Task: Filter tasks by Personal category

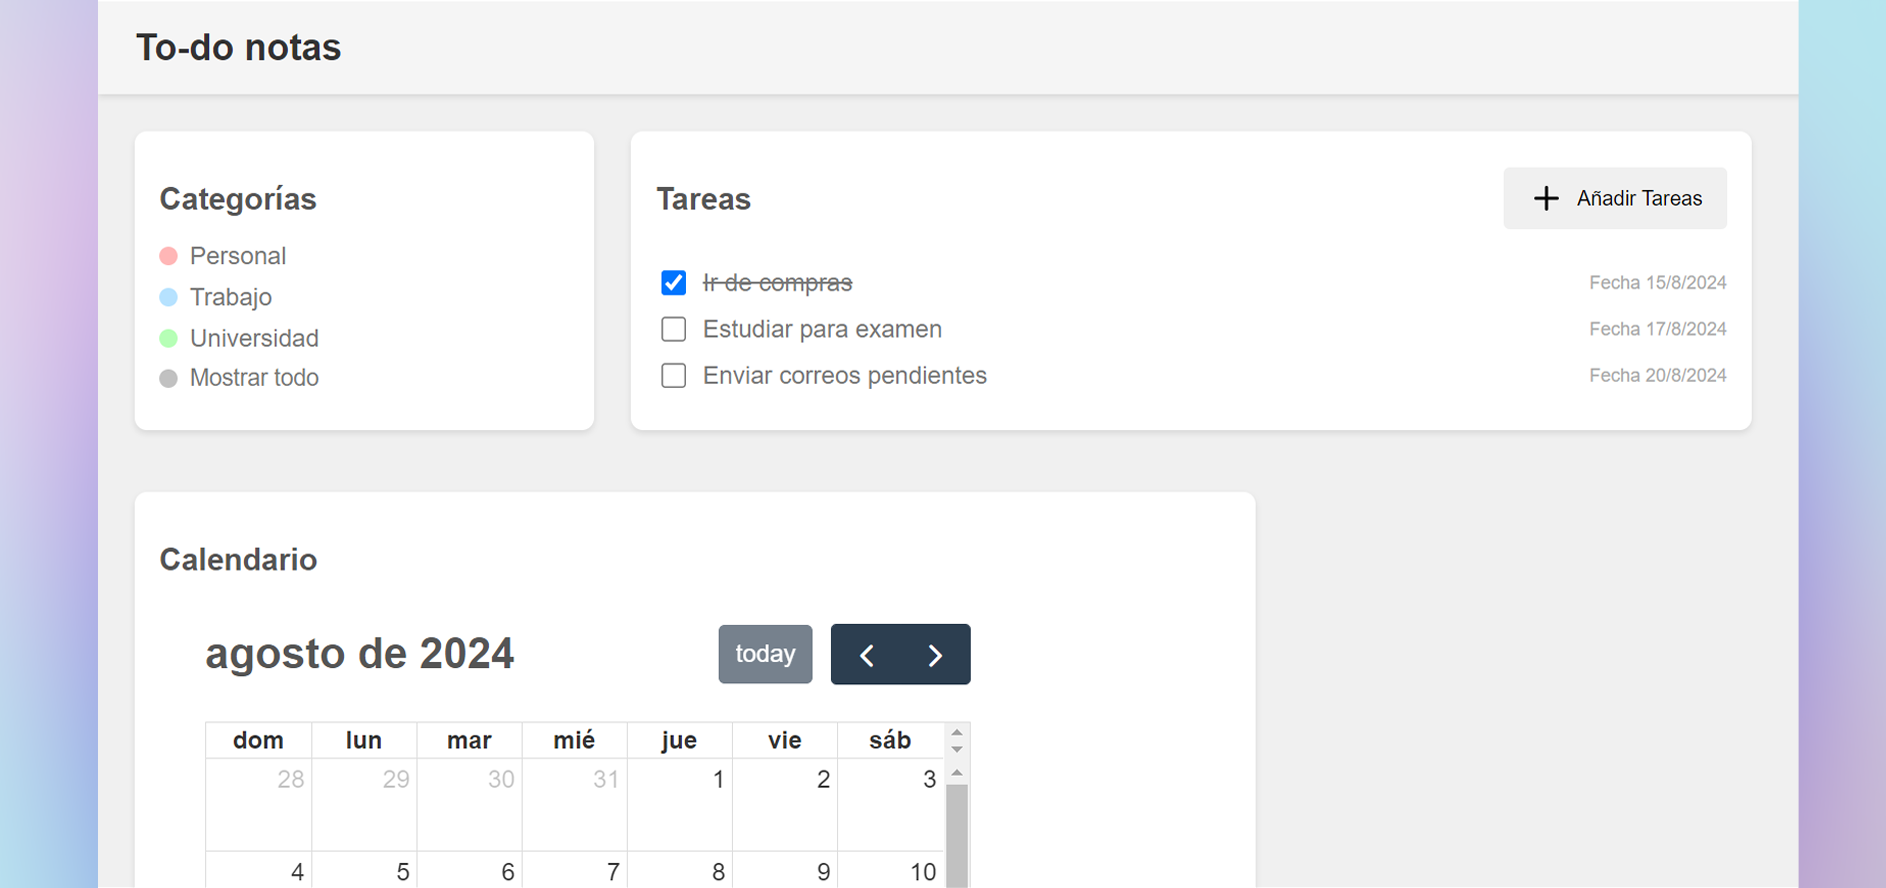Action: [238, 256]
